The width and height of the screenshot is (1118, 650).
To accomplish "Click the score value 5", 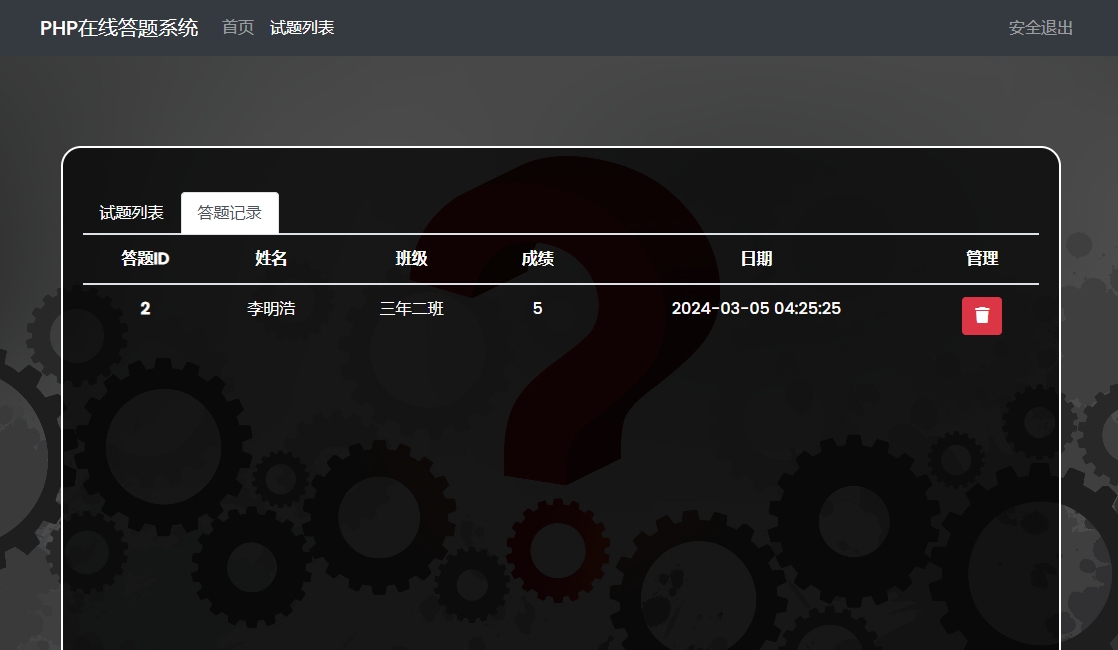I will (x=537, y=309).
